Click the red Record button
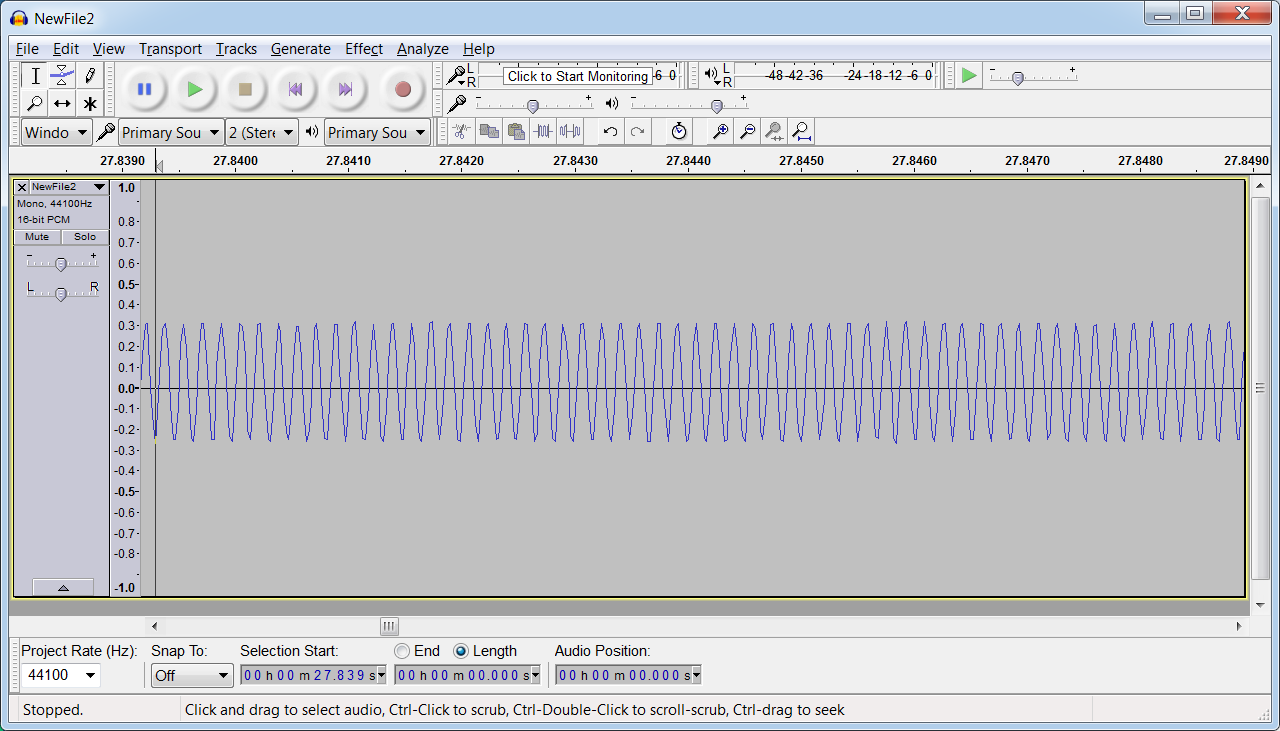This screenshot has height=731, width=1280. pyautogui.click(x=403, y=89)
